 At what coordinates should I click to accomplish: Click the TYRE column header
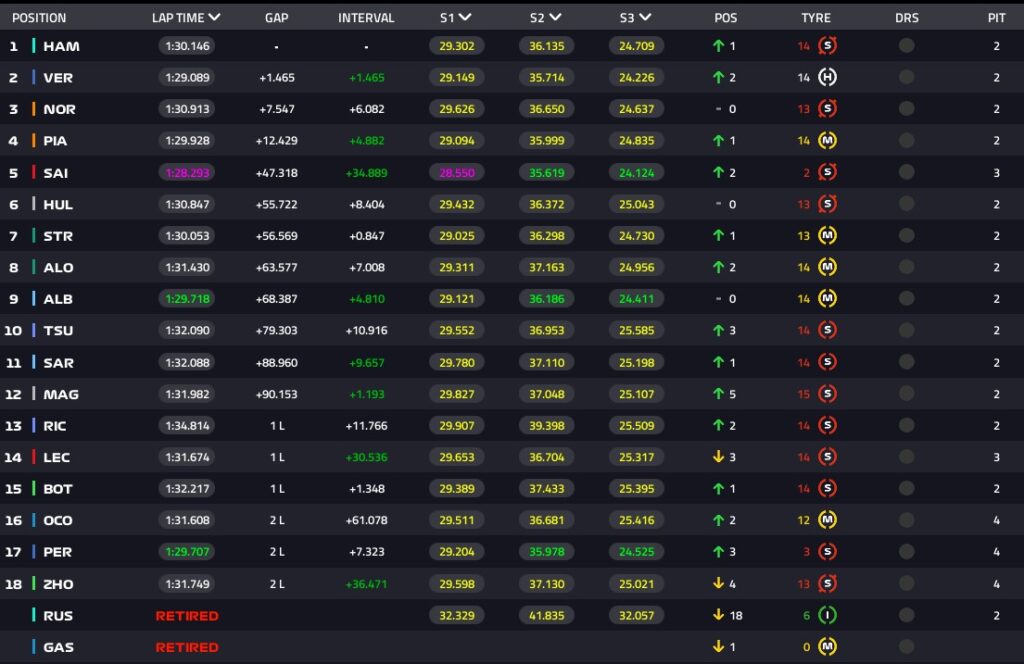tap(816, 18)
